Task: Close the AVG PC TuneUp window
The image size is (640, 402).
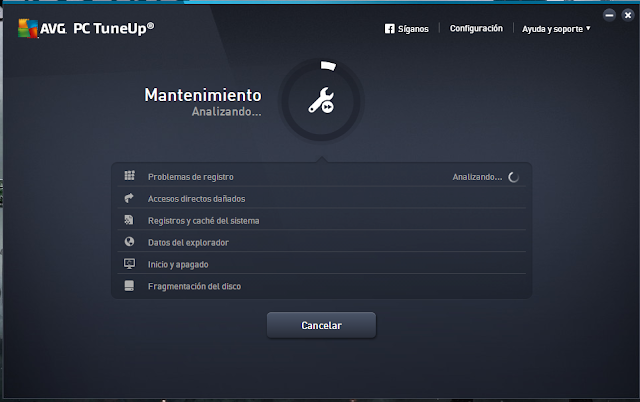Action: [x=628, y=16]
